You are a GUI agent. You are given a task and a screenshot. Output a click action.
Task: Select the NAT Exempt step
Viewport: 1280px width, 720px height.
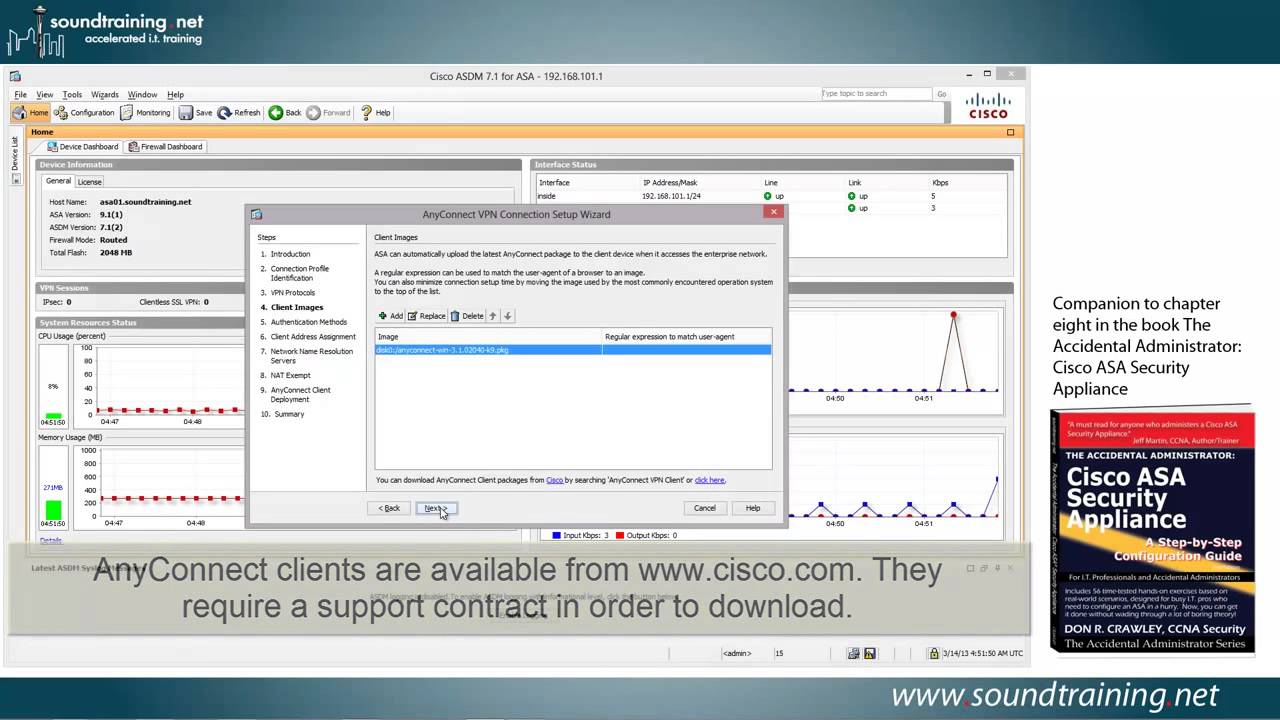pyautogui.click(x=290, y=375)
